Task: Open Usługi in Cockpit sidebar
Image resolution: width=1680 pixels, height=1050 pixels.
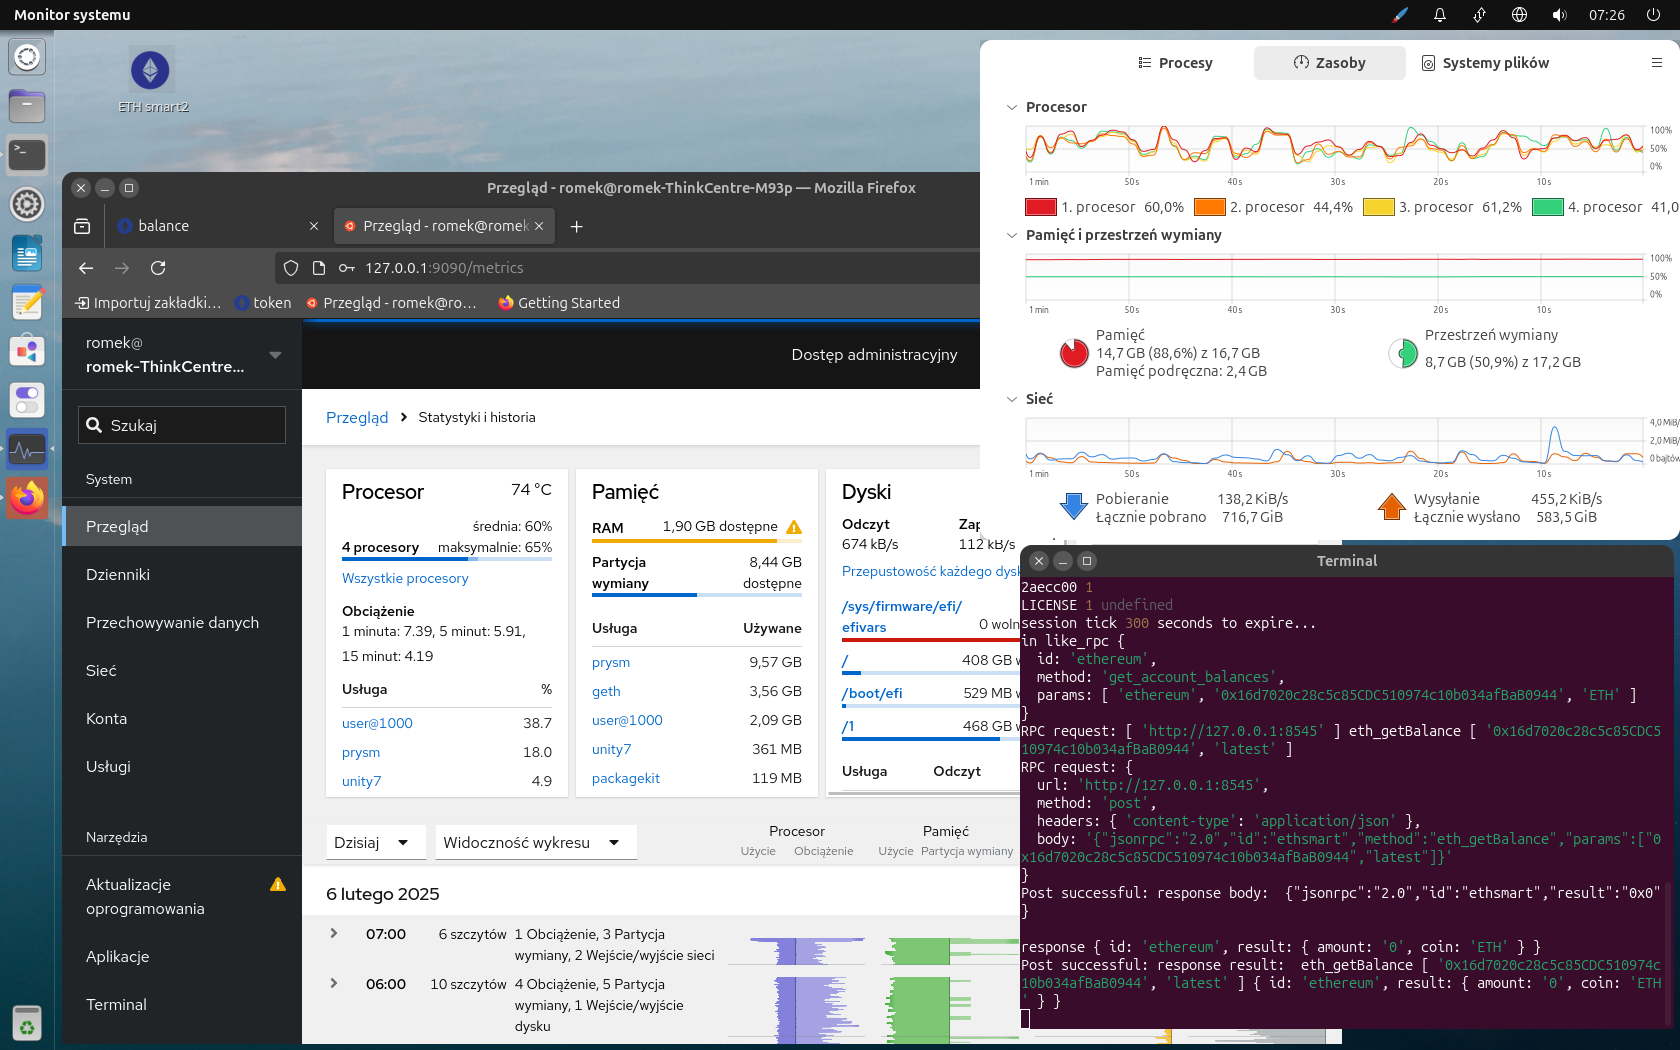Action: 182,767
